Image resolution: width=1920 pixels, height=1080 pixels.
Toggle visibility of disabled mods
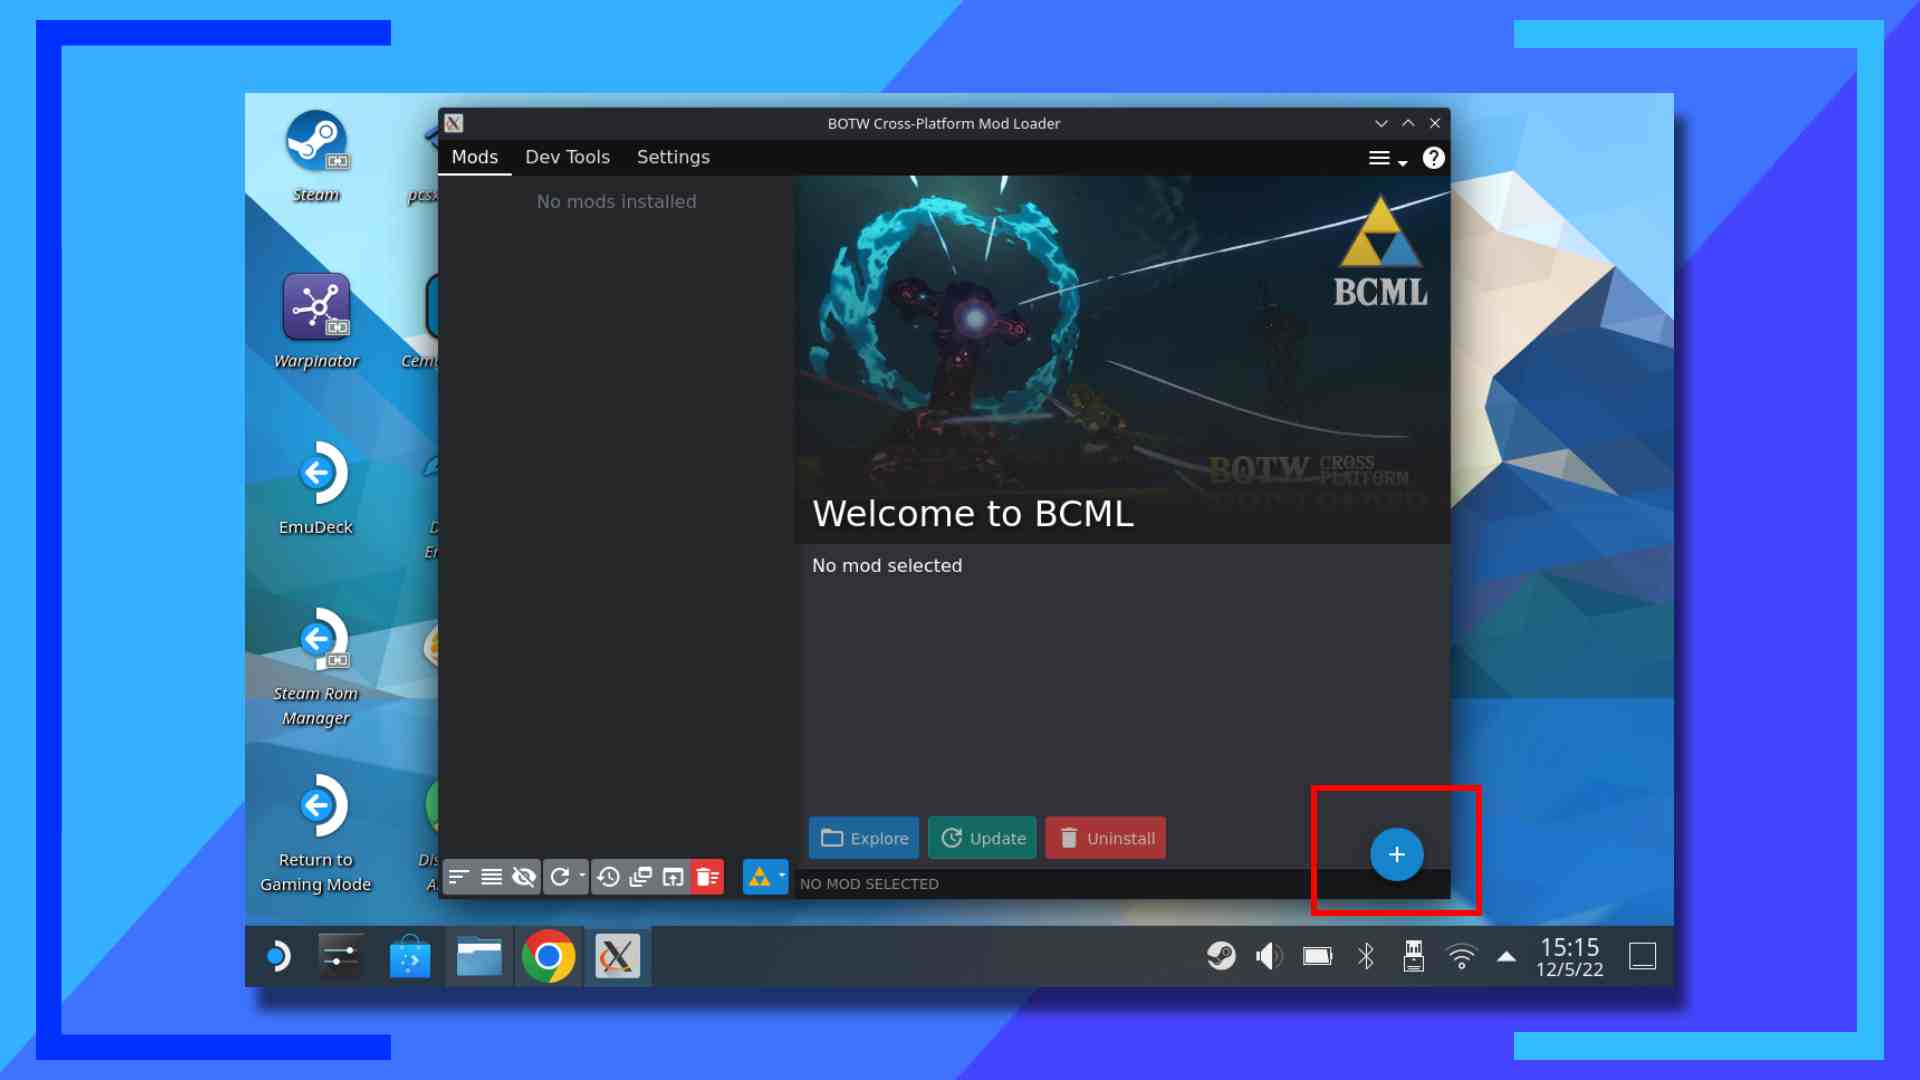(523, 877)
